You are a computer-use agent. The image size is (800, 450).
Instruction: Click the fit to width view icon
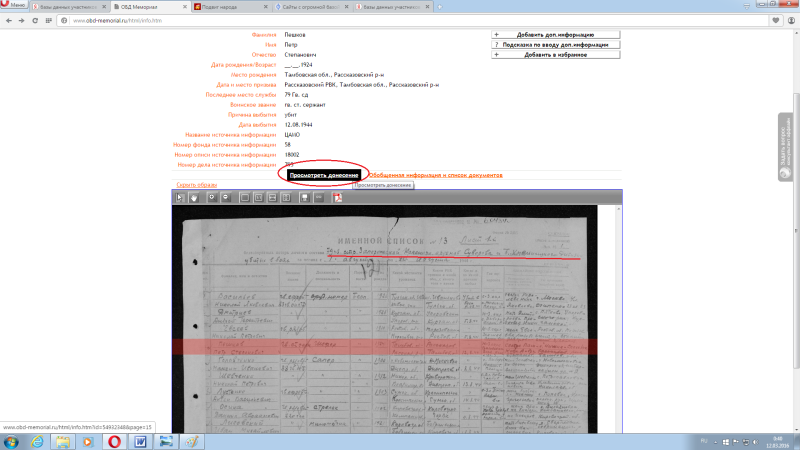pos(272,197)
